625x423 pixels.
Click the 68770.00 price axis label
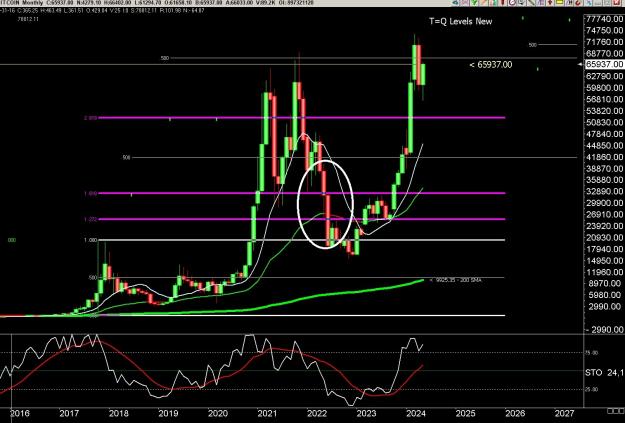pos(605,53)
